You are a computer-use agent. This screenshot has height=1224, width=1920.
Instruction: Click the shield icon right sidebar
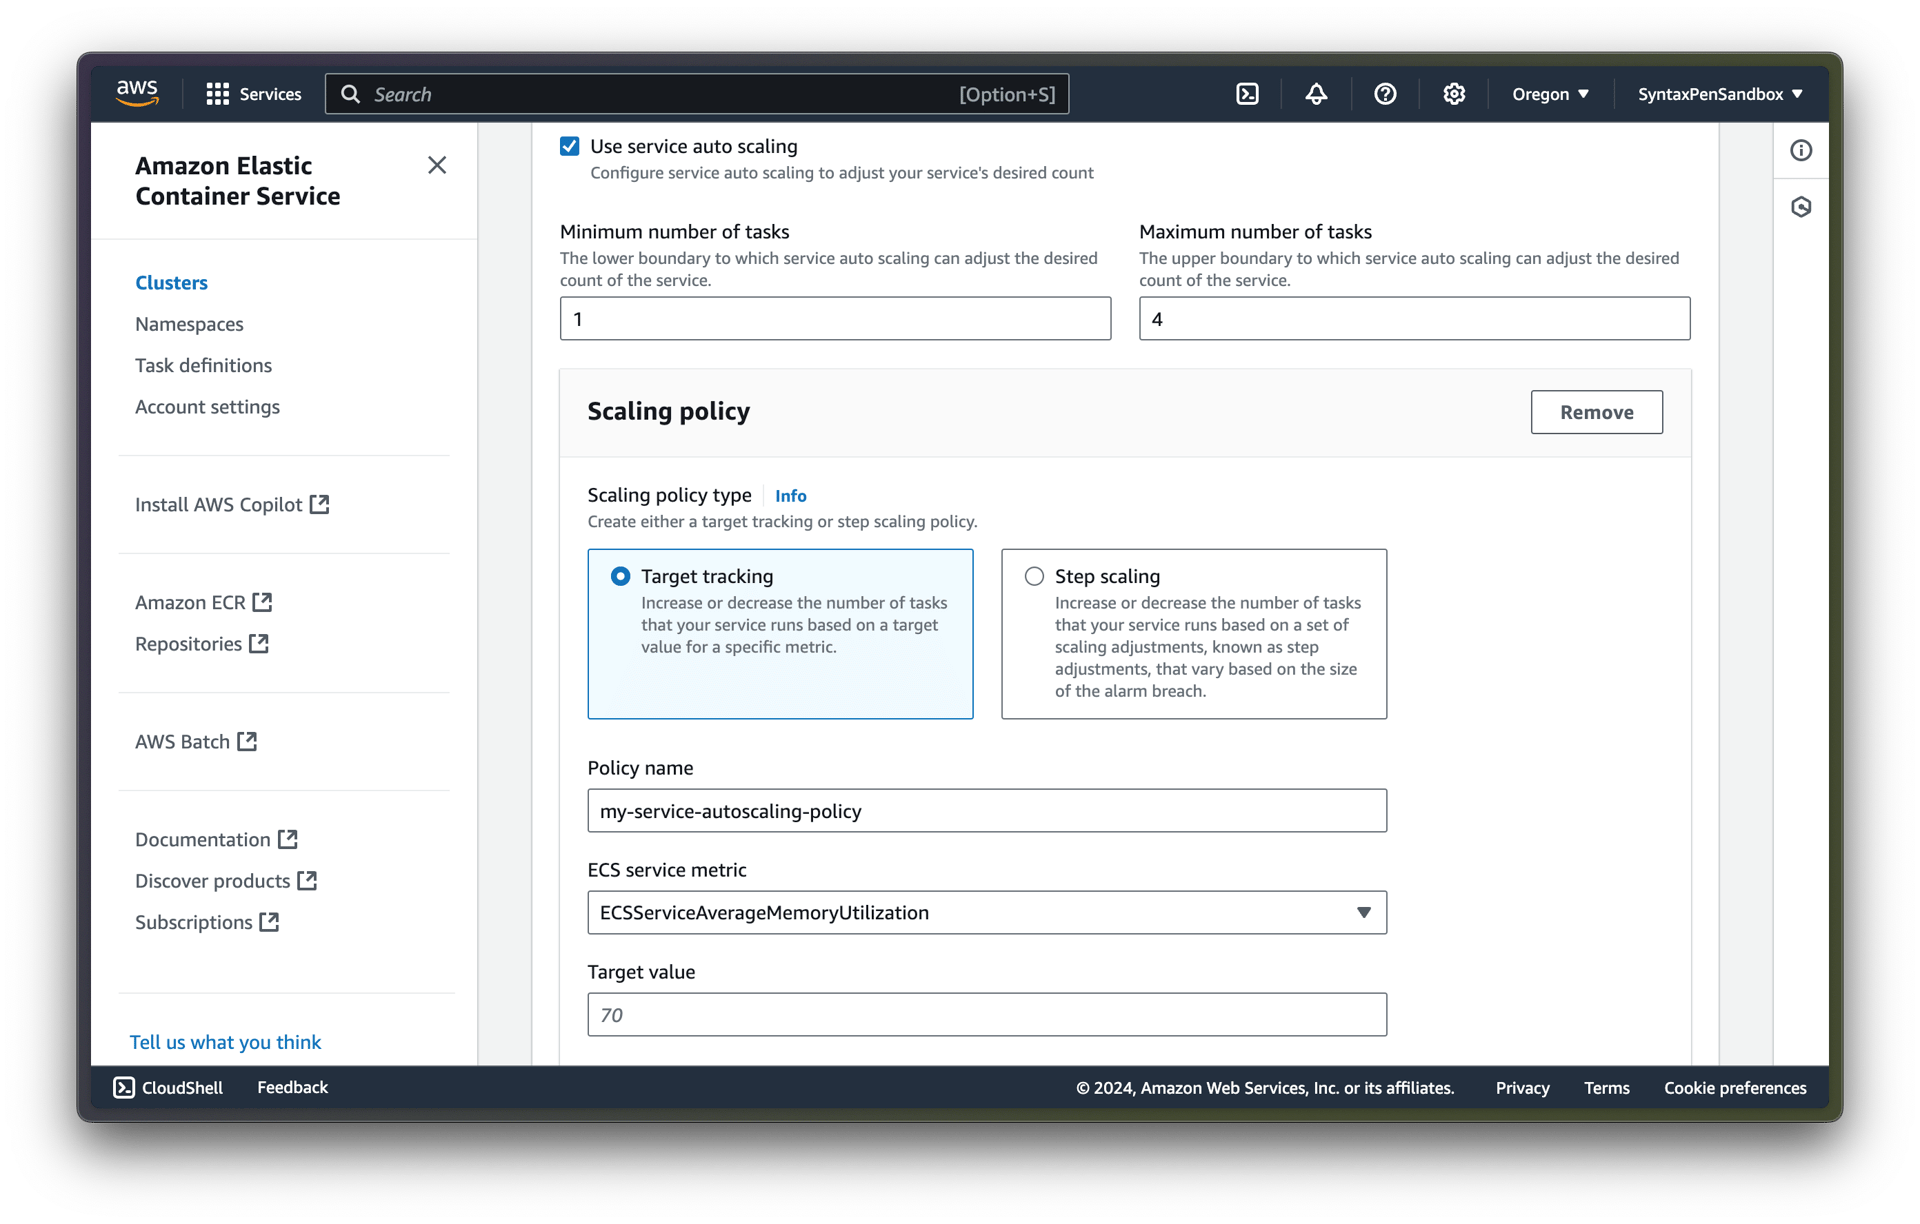point(1801,206)
